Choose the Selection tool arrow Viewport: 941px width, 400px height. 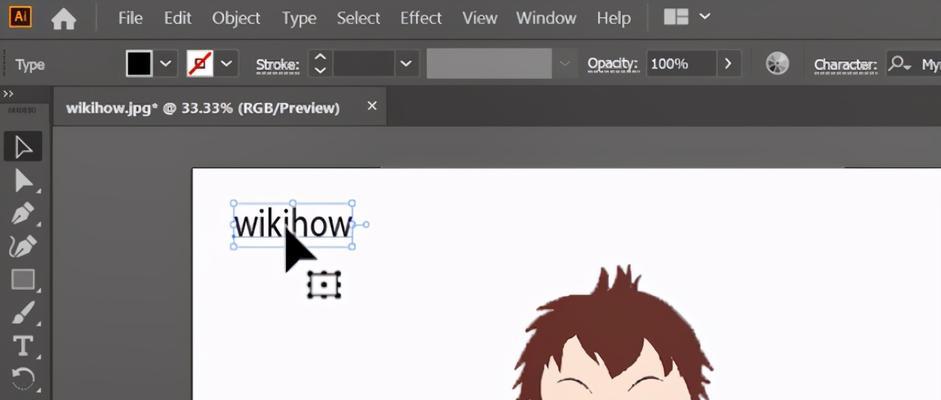pos(23,147)
